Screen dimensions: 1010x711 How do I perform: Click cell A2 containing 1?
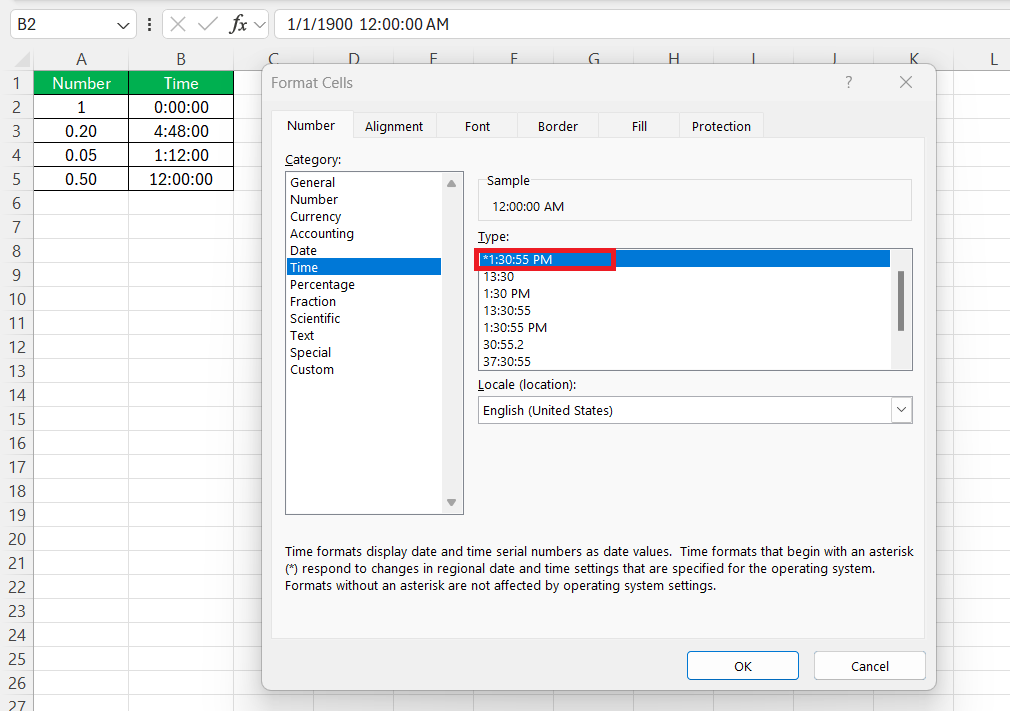pyautogui.click(x=81, y=107)
